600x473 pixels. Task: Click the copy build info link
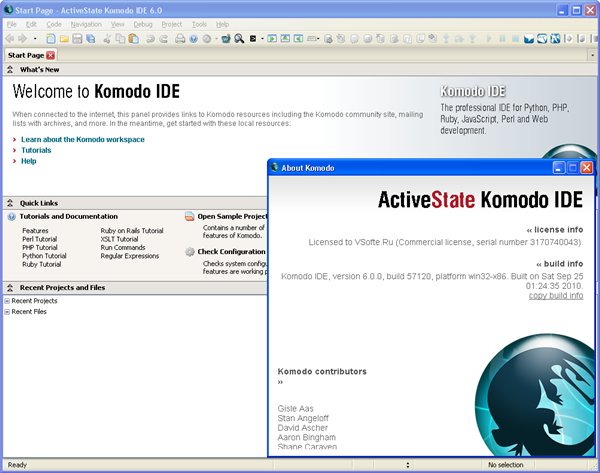click(x=556, y=296)
